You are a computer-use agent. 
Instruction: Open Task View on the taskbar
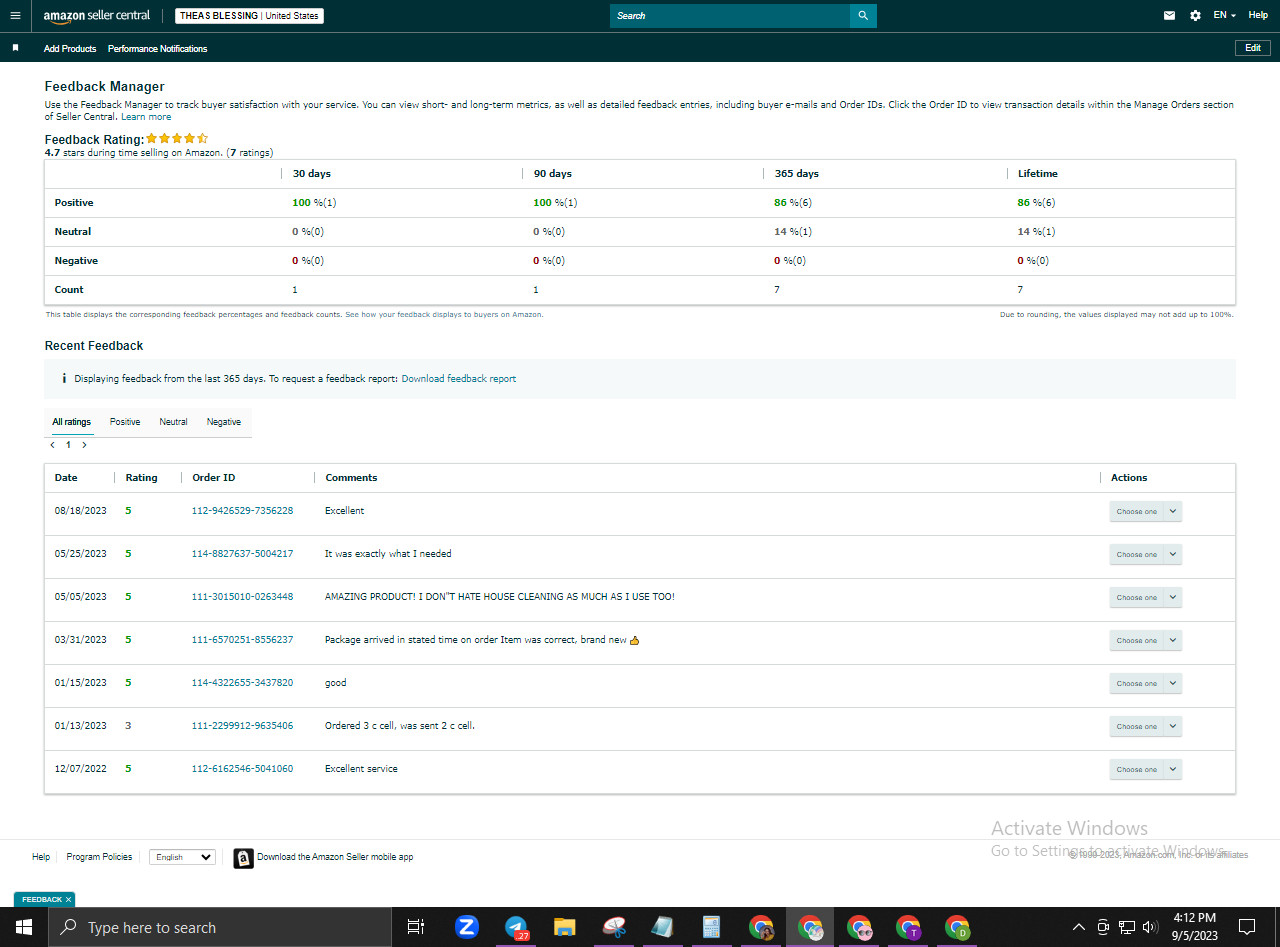click(416, 927)
